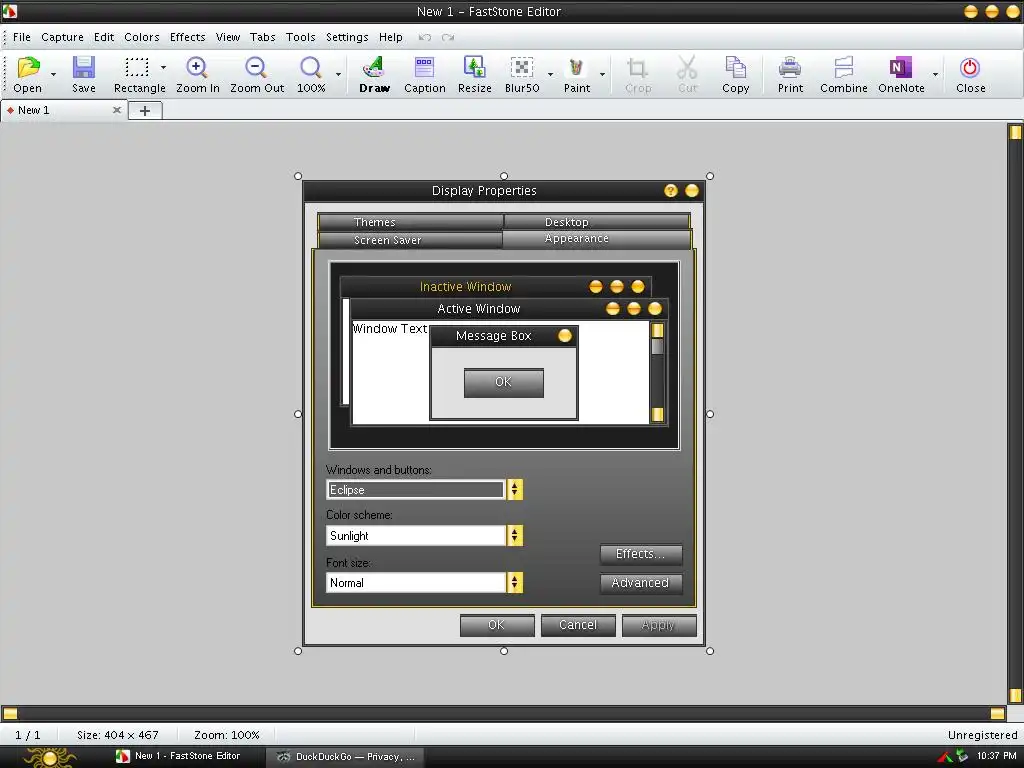Click the system clock showing 10:37 PM
Image resolution: width=1024 pixels, height=768 pixels.
click(x=997, y=756)
